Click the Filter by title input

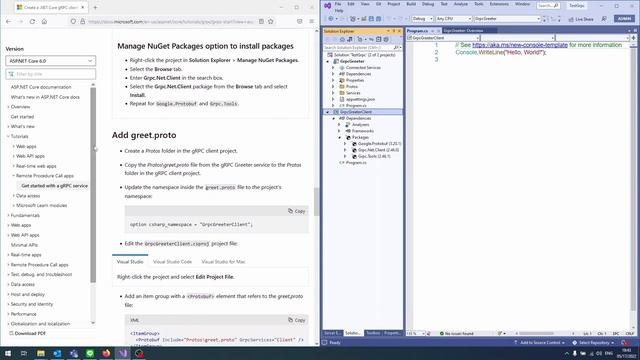point(51,74)
